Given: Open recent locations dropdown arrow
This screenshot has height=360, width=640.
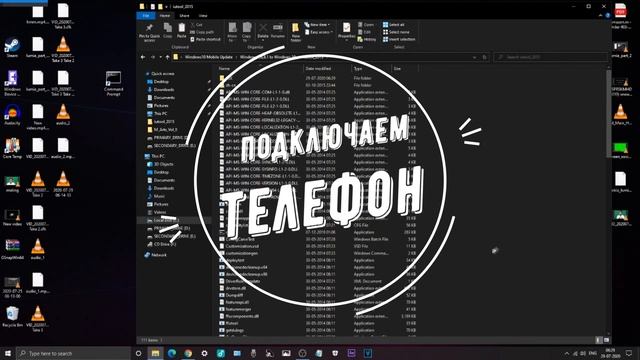Looking at the screenshot, I should click(x=160, y=57).
